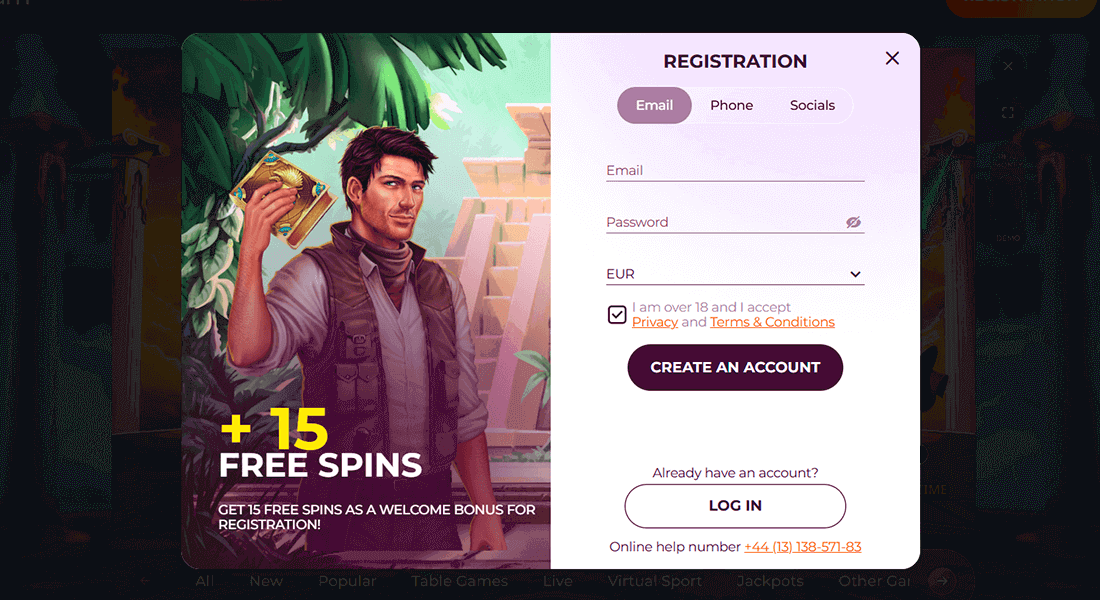Uncheck the over 18 acceptance checkbox
The height and width of the screenshot is (600, 1100).
617,315
